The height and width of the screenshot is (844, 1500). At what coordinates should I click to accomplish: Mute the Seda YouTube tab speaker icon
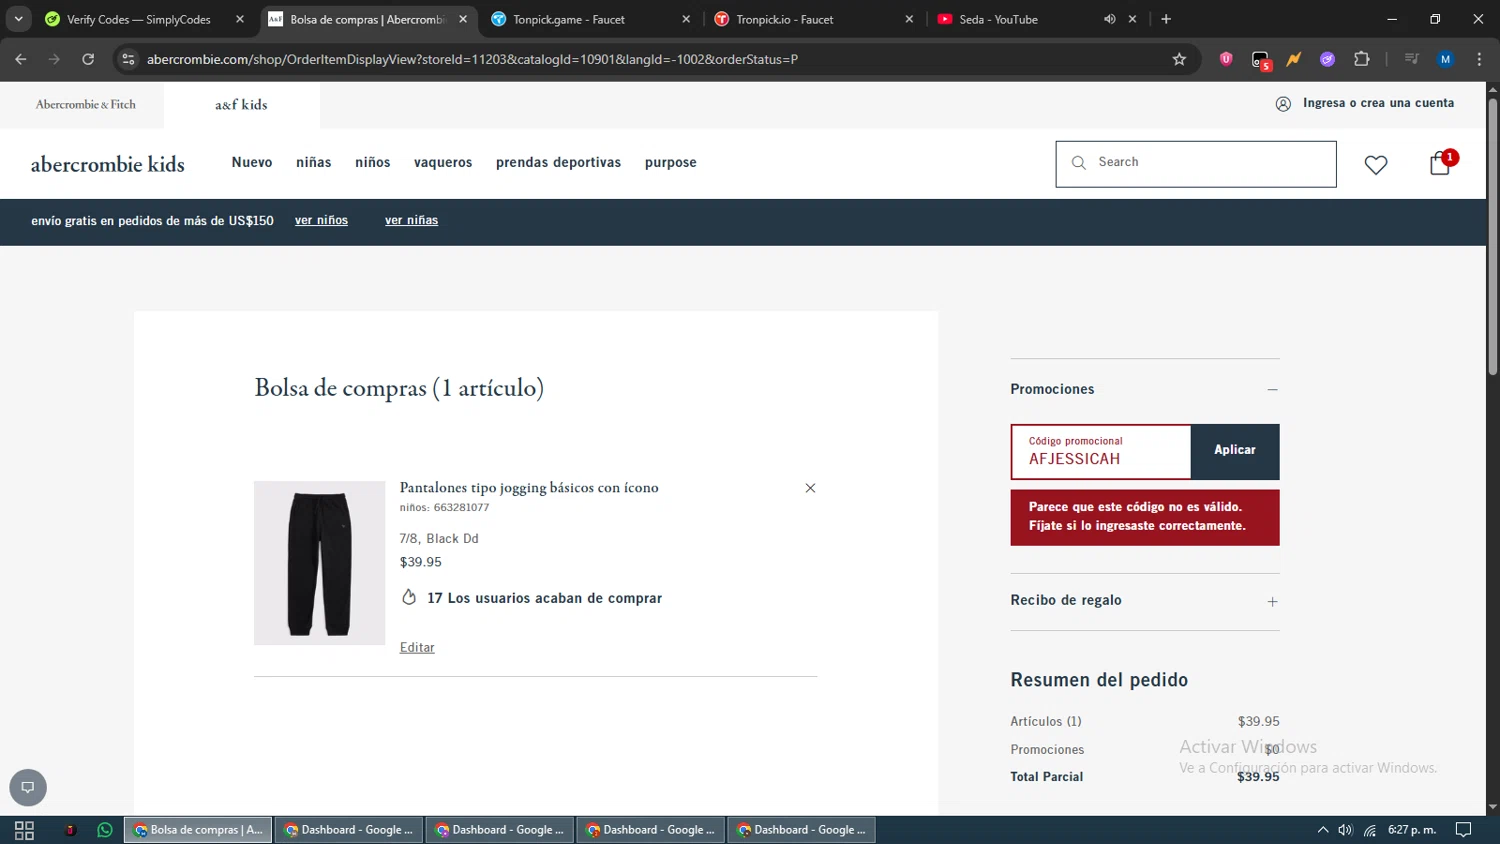(x=1109, y=19)
